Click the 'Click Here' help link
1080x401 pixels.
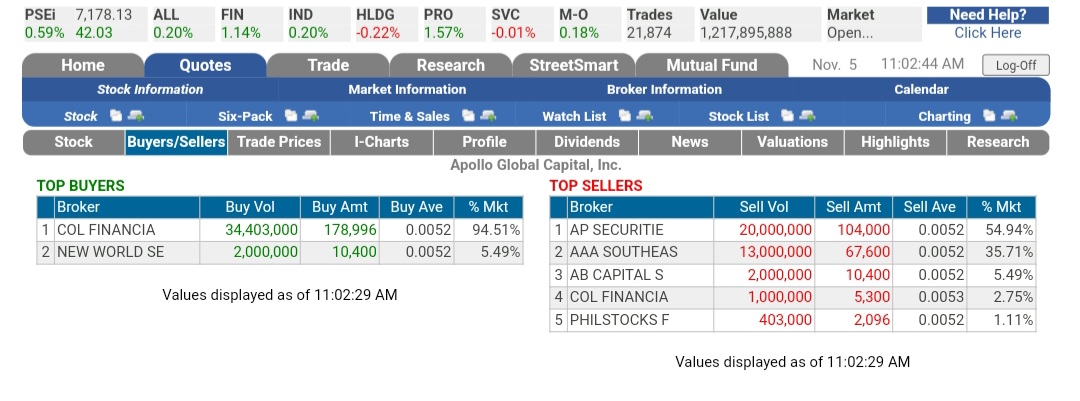[x=987, y=33]
